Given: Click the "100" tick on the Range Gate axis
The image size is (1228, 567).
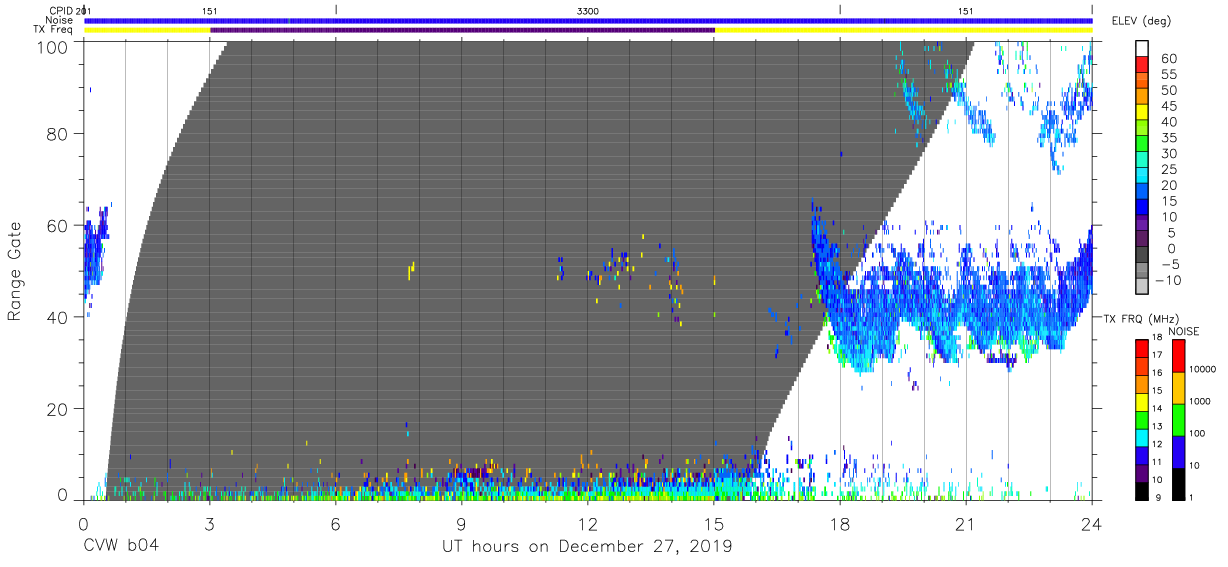Looking at the screenshot, I should 52,46.
